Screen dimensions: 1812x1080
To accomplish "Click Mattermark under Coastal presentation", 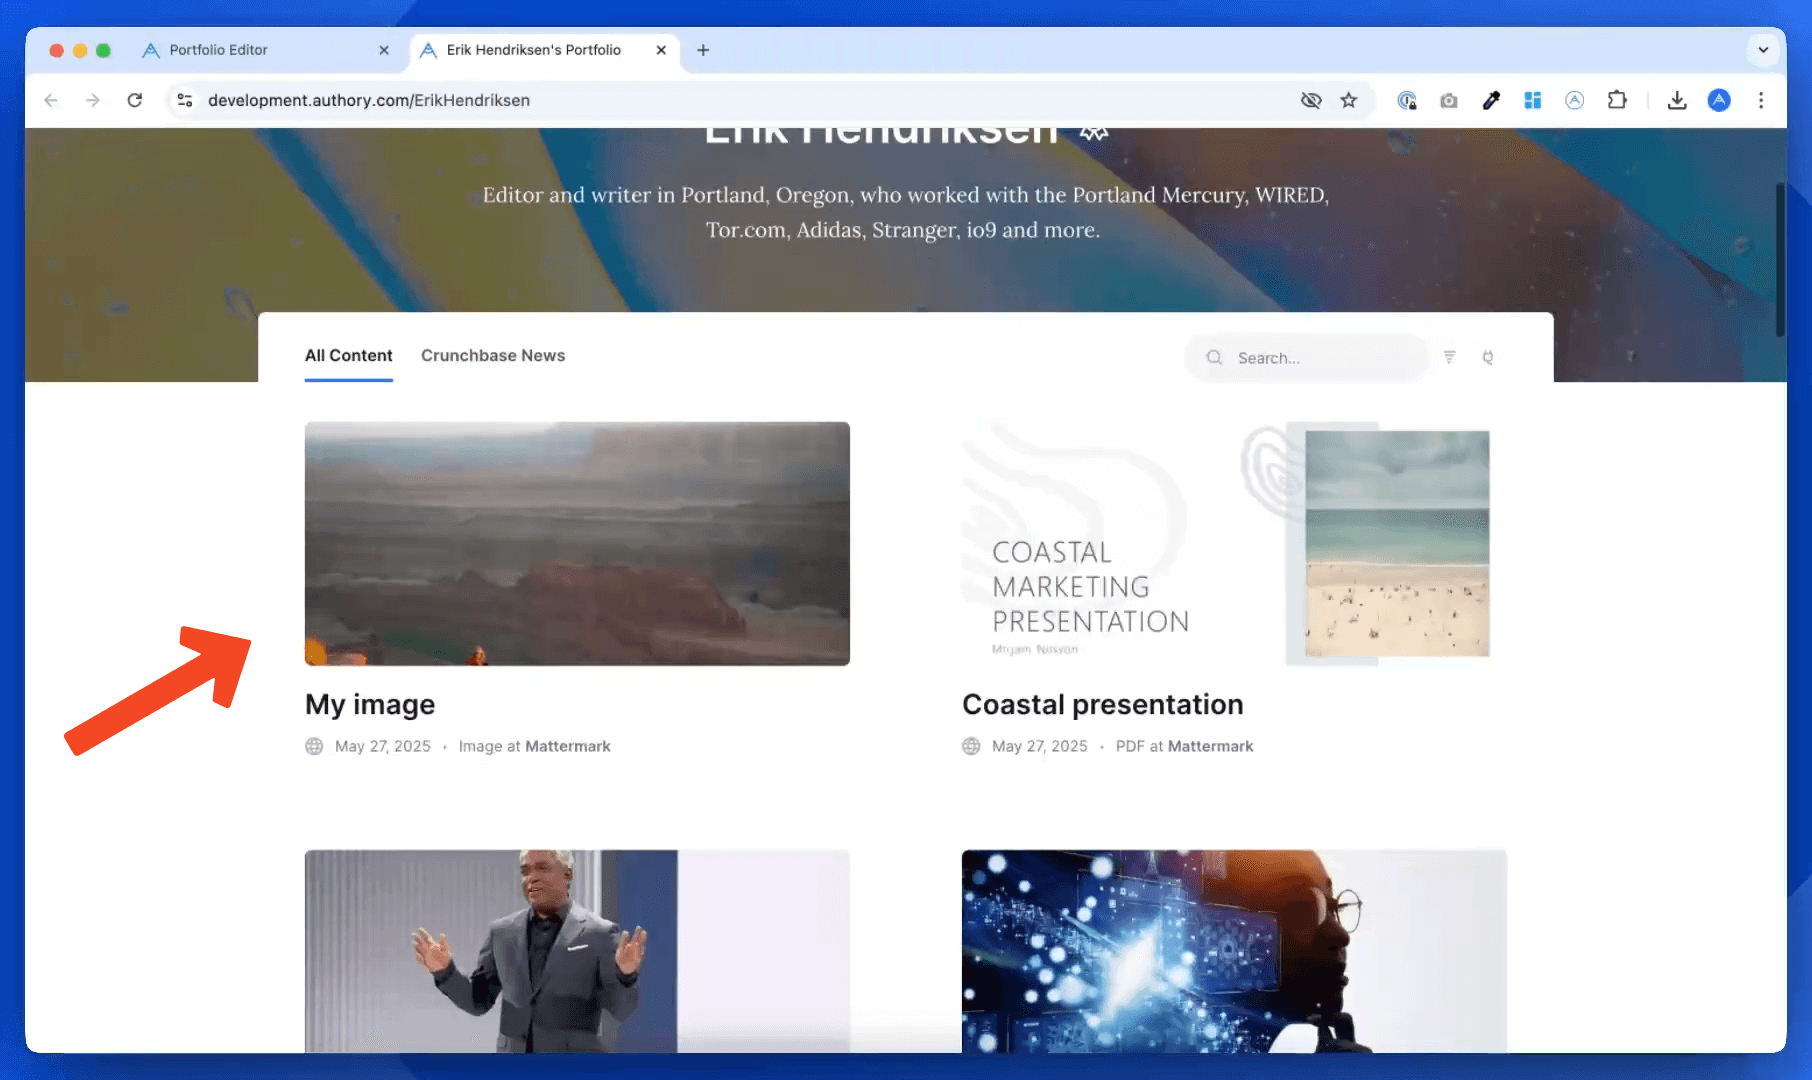I will coord(1210,746).
